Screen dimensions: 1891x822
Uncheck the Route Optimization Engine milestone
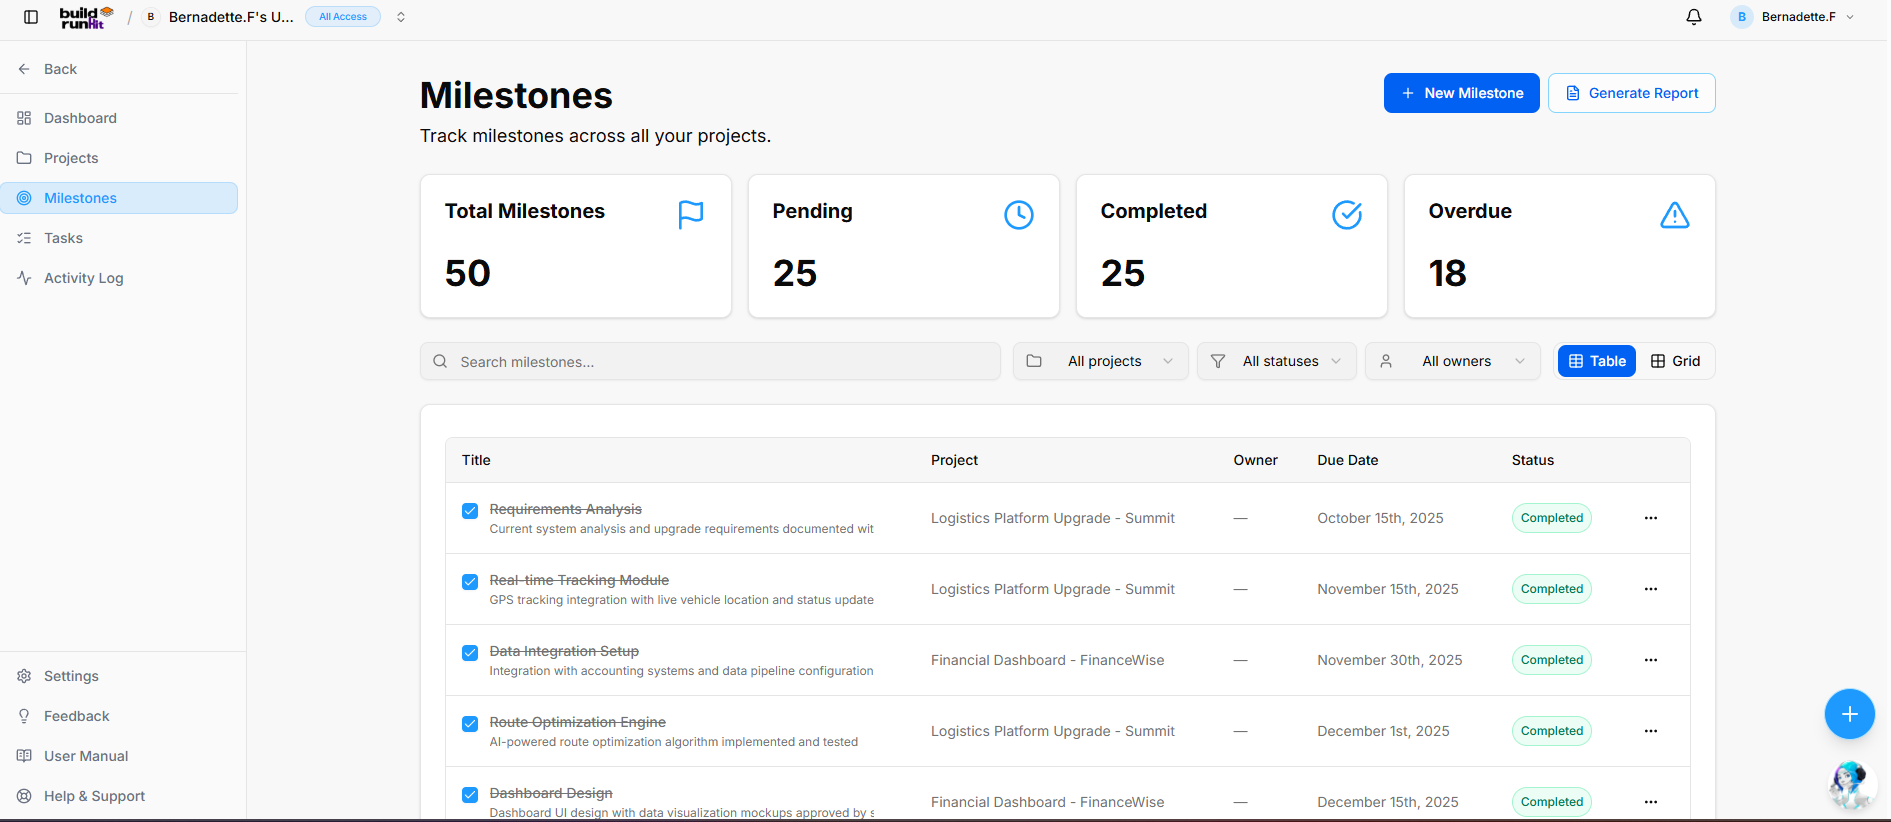tap(470, 724)
